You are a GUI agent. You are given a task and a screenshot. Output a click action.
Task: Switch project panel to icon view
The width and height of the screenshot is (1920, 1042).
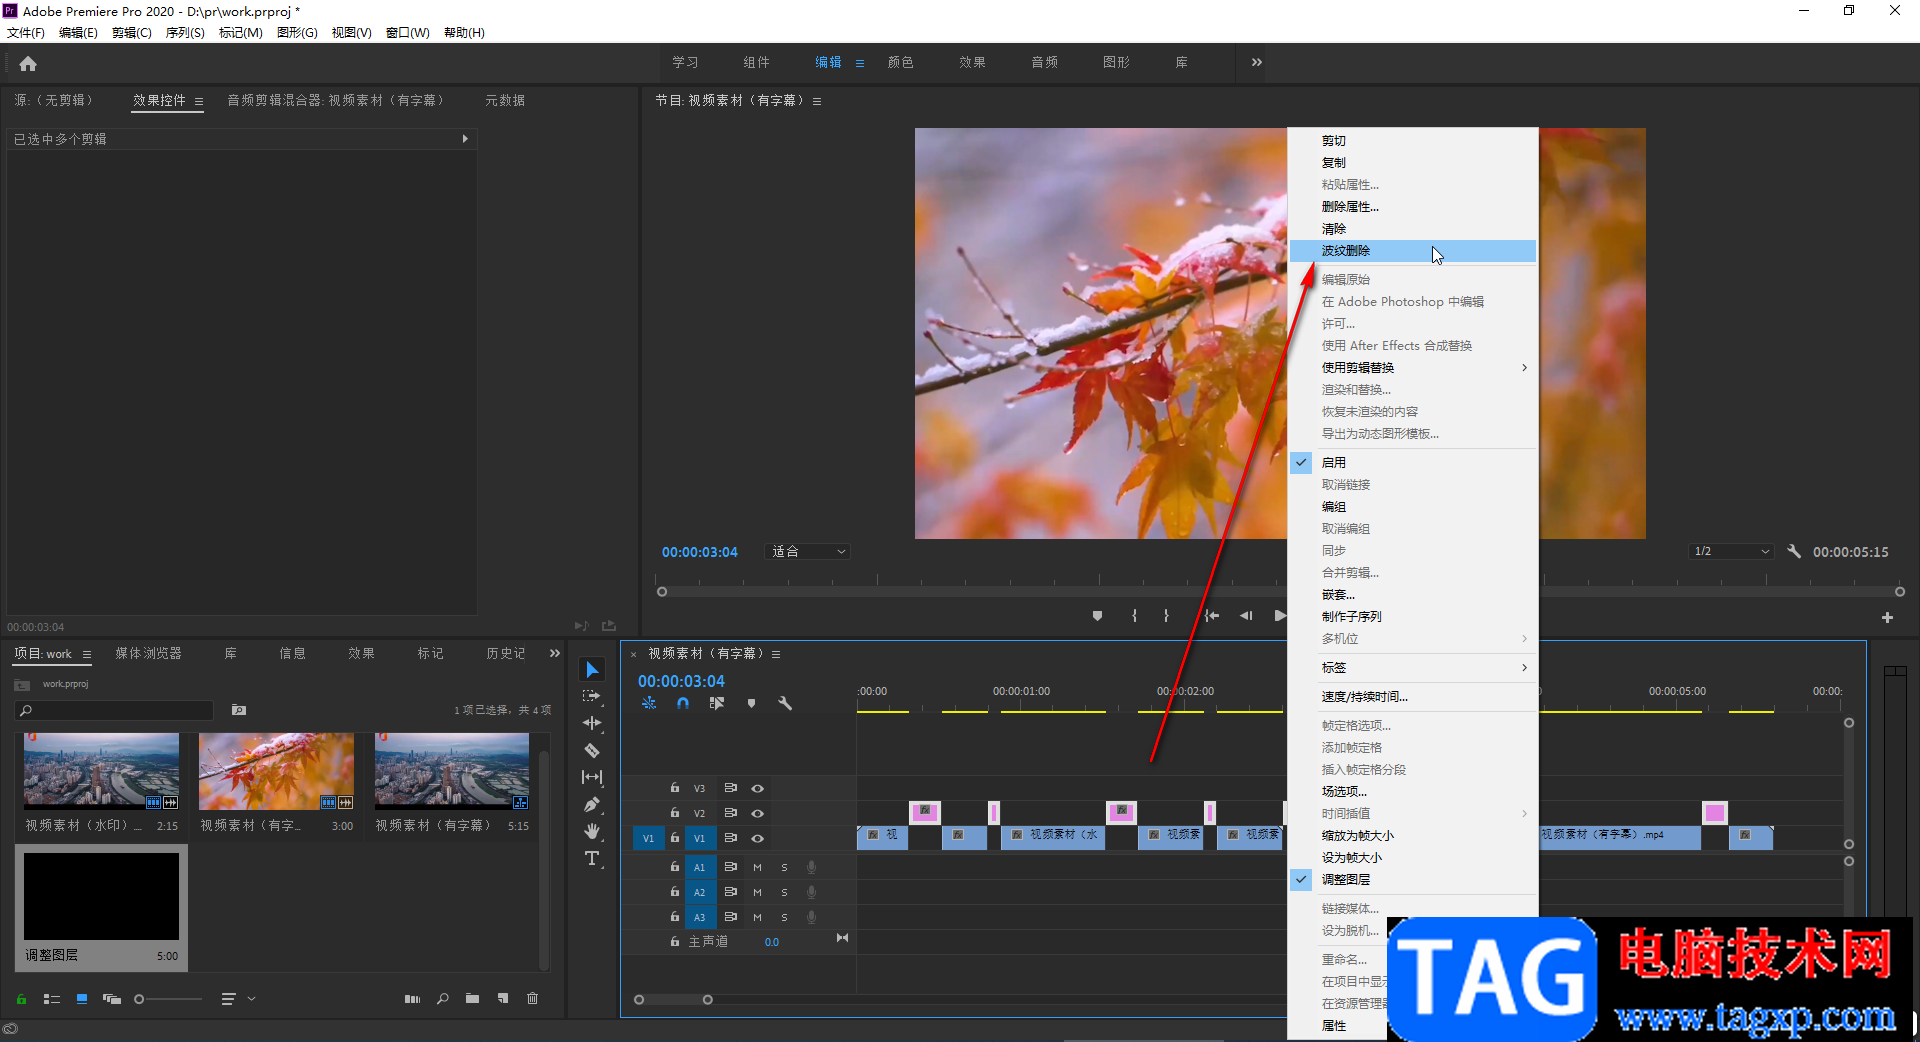pyautogui.click(x=82, y=998)
